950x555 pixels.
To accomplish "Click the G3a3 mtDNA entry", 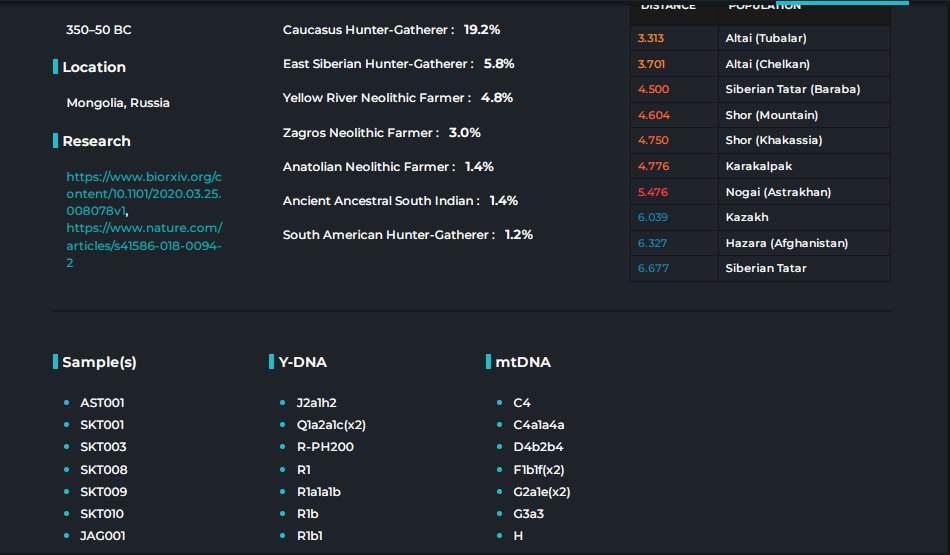I will pos(528,514).
